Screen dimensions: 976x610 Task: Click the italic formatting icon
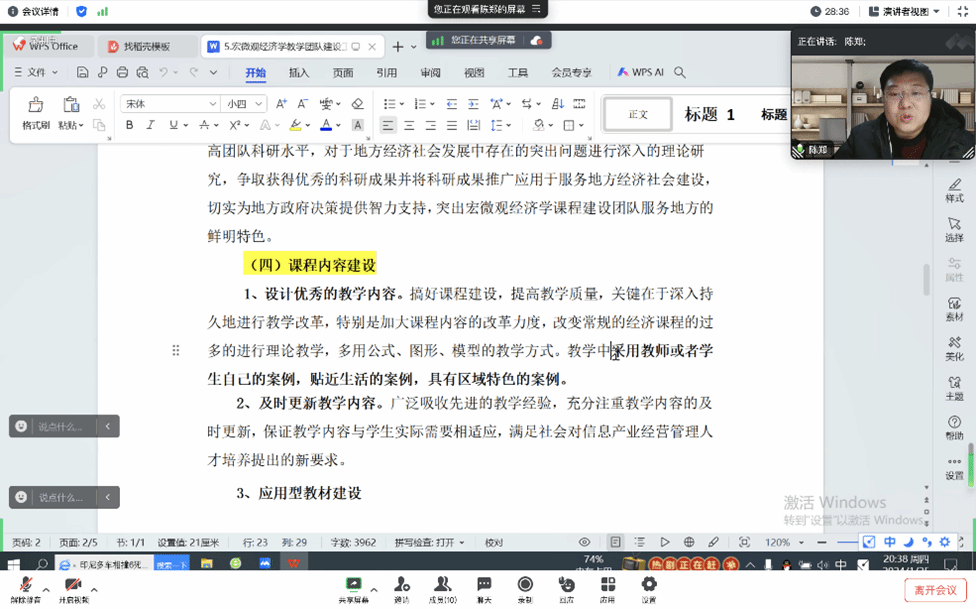point(151,125)
